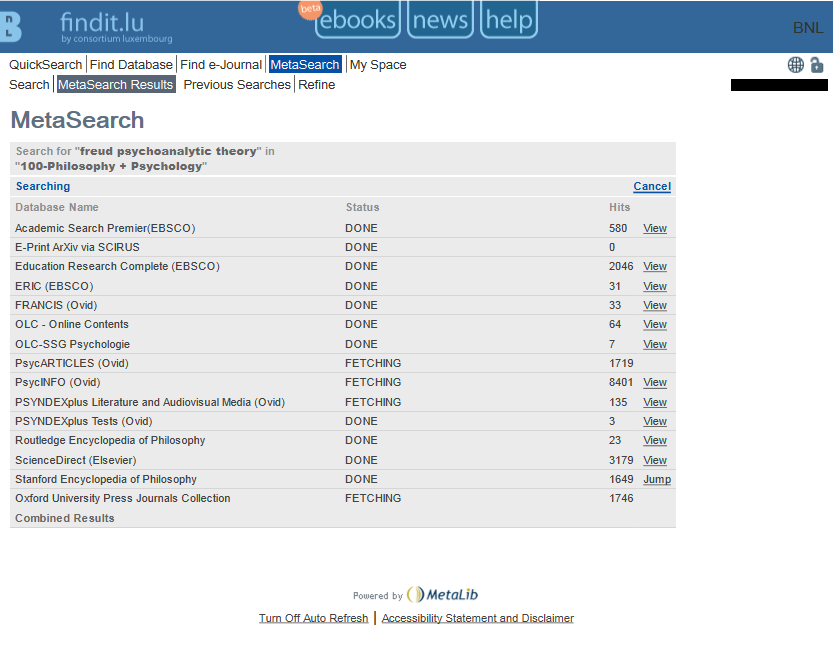Click the 'E-Print ArXiv via SCIRUS' row
The image size is (833, 646).
[343, 248]
